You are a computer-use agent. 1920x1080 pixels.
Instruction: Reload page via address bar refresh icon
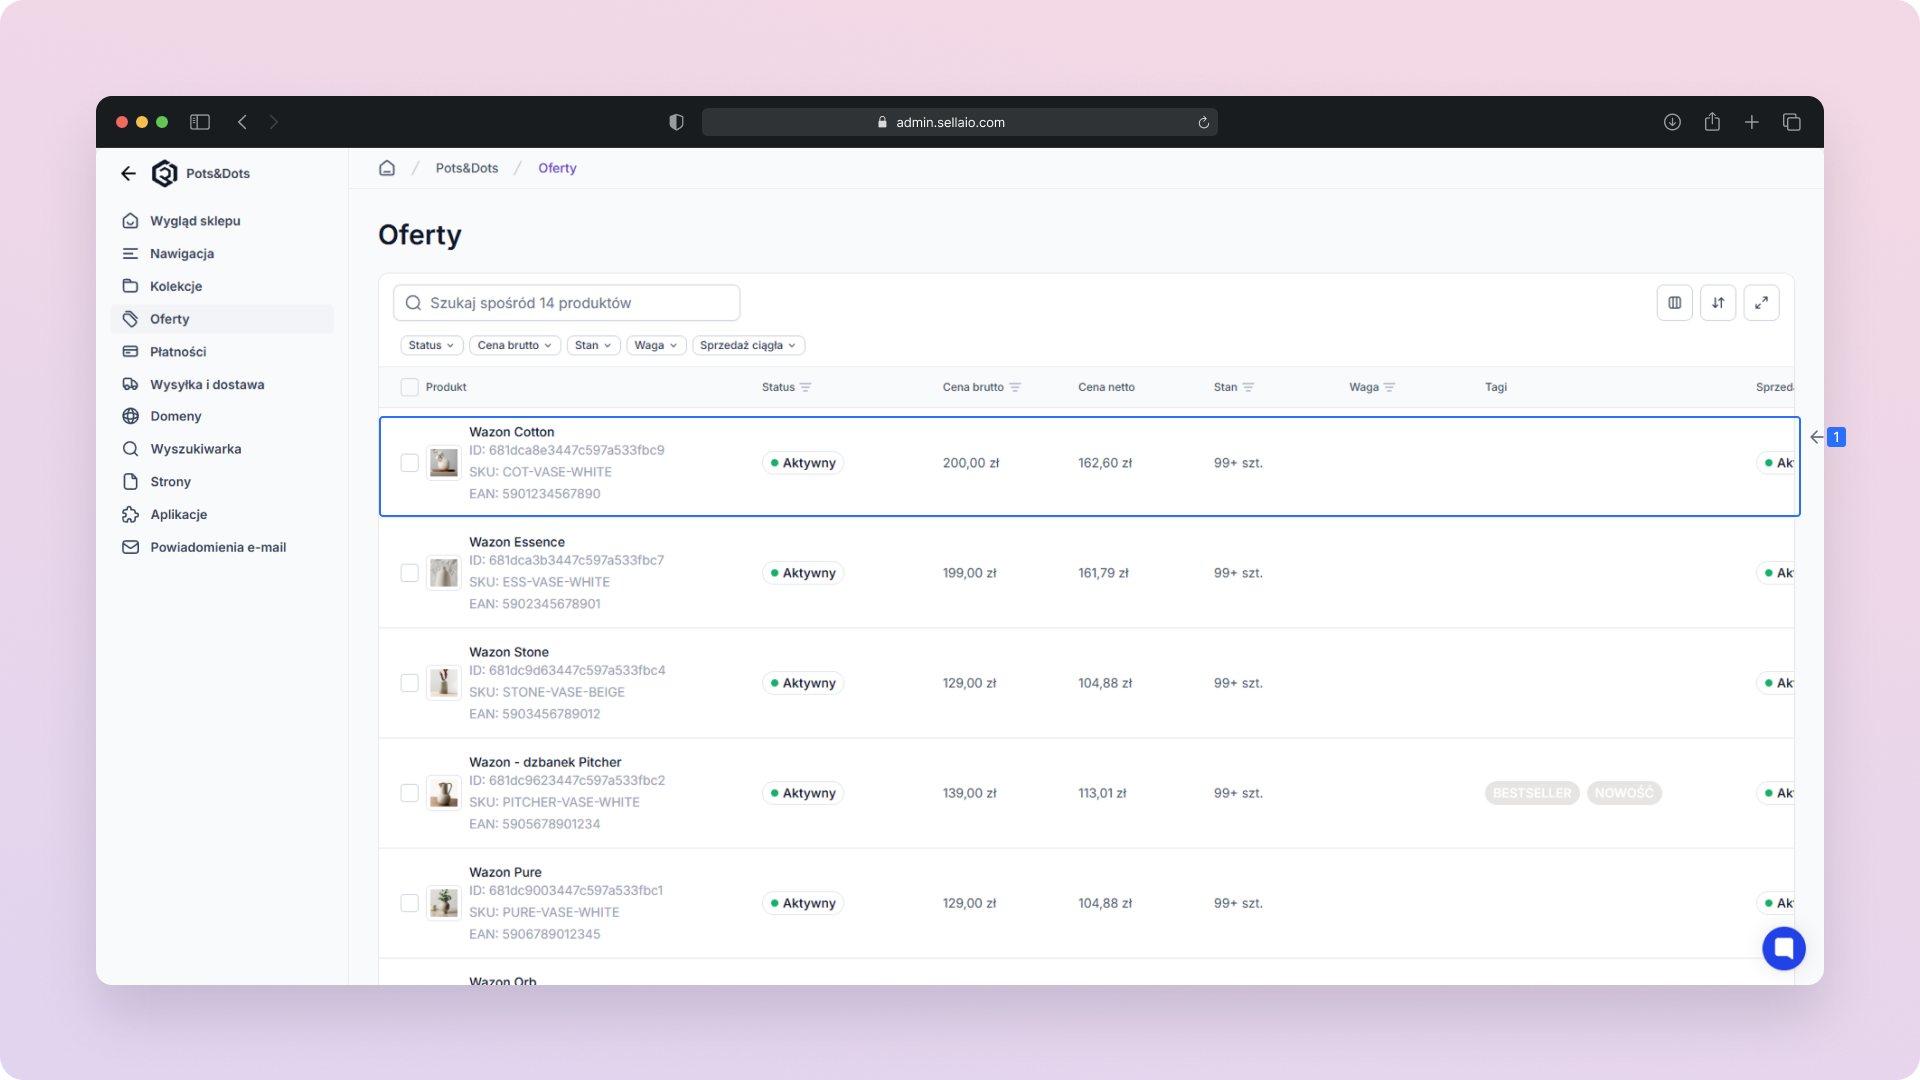pyautogui.click(x=1204, y=123)
